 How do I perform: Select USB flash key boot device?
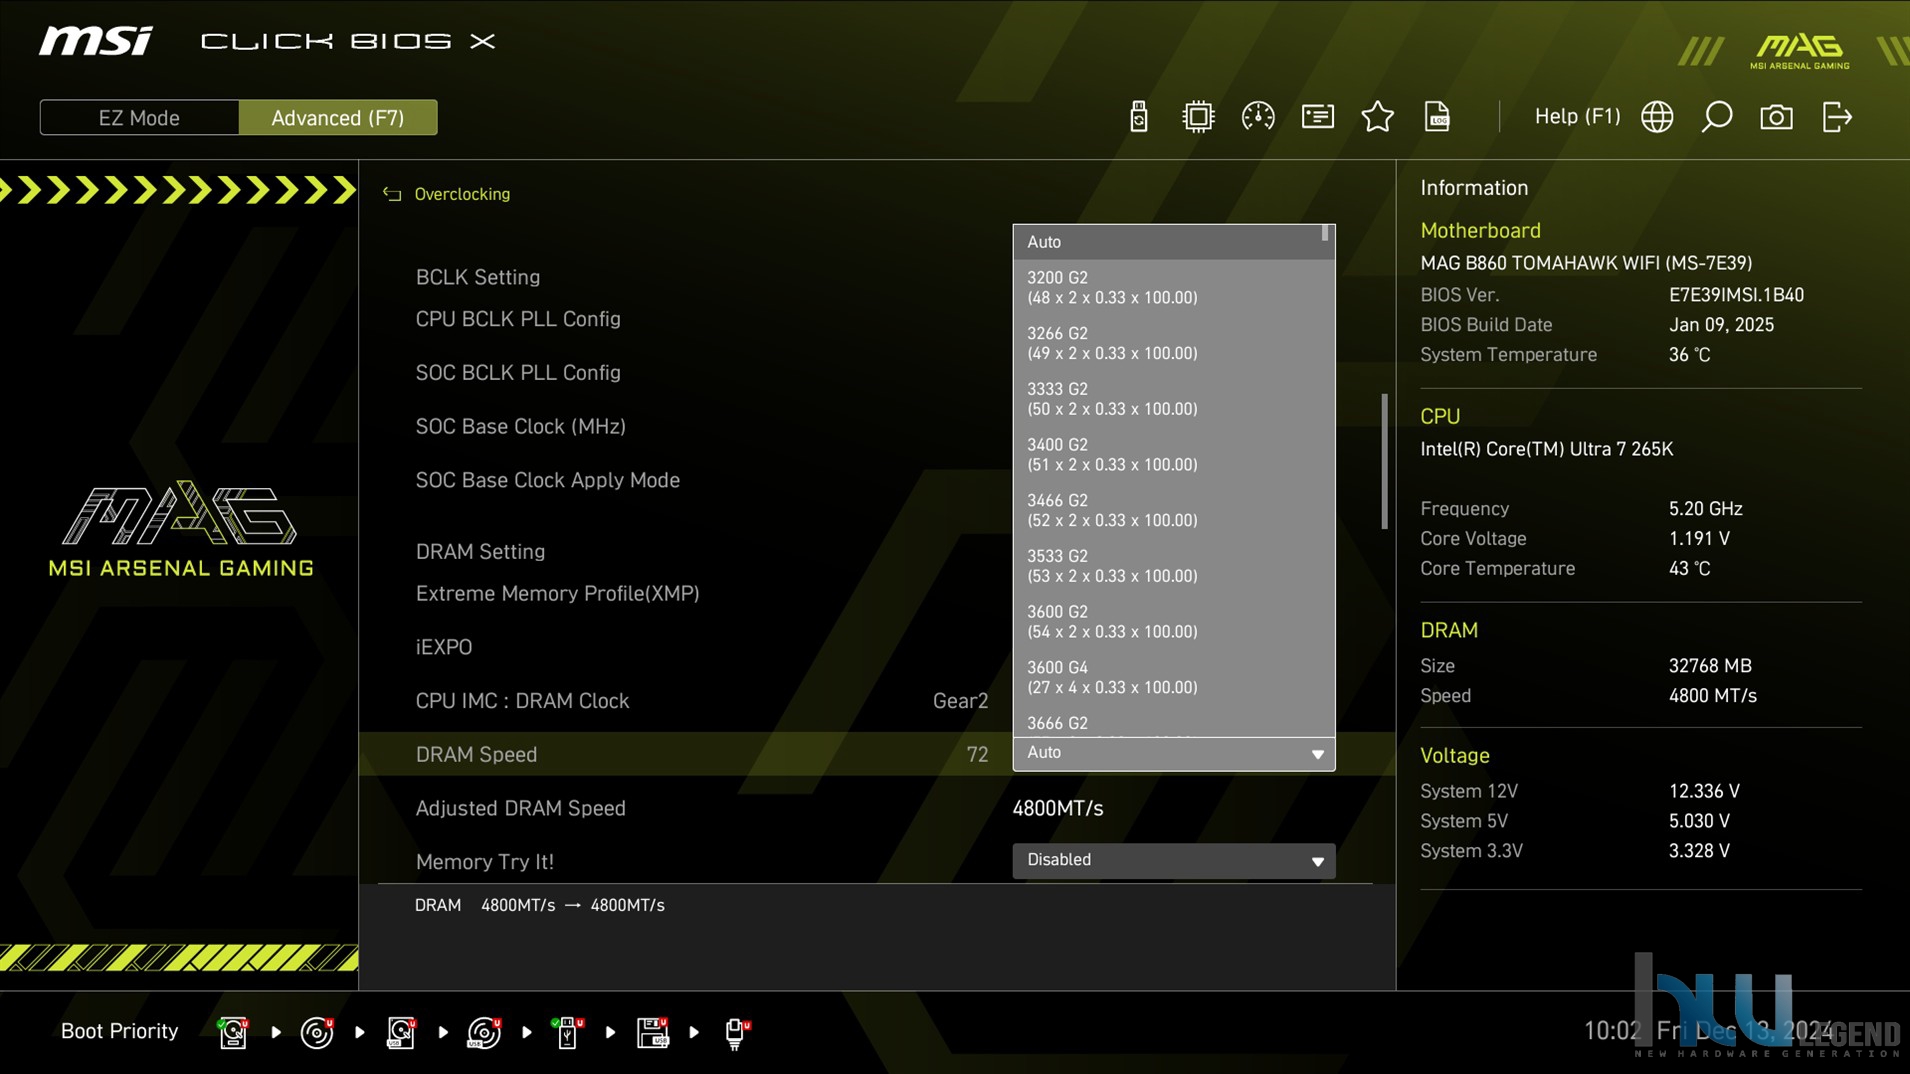tap(567, 1032)
